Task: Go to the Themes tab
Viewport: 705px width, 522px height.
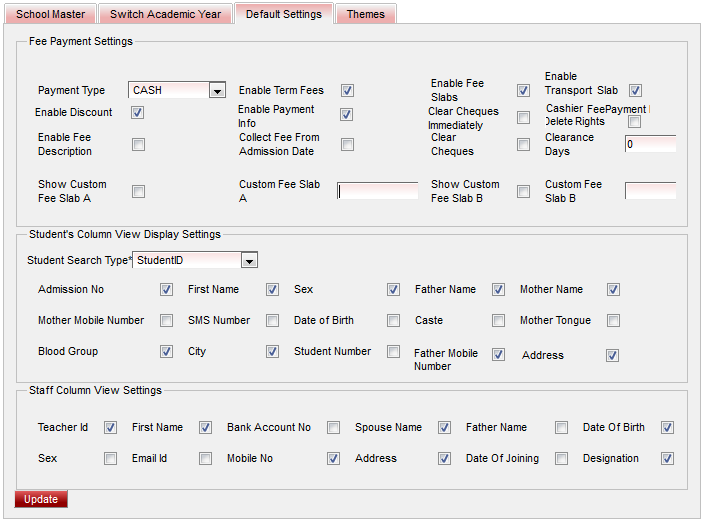Action: [x=365, y=14]
